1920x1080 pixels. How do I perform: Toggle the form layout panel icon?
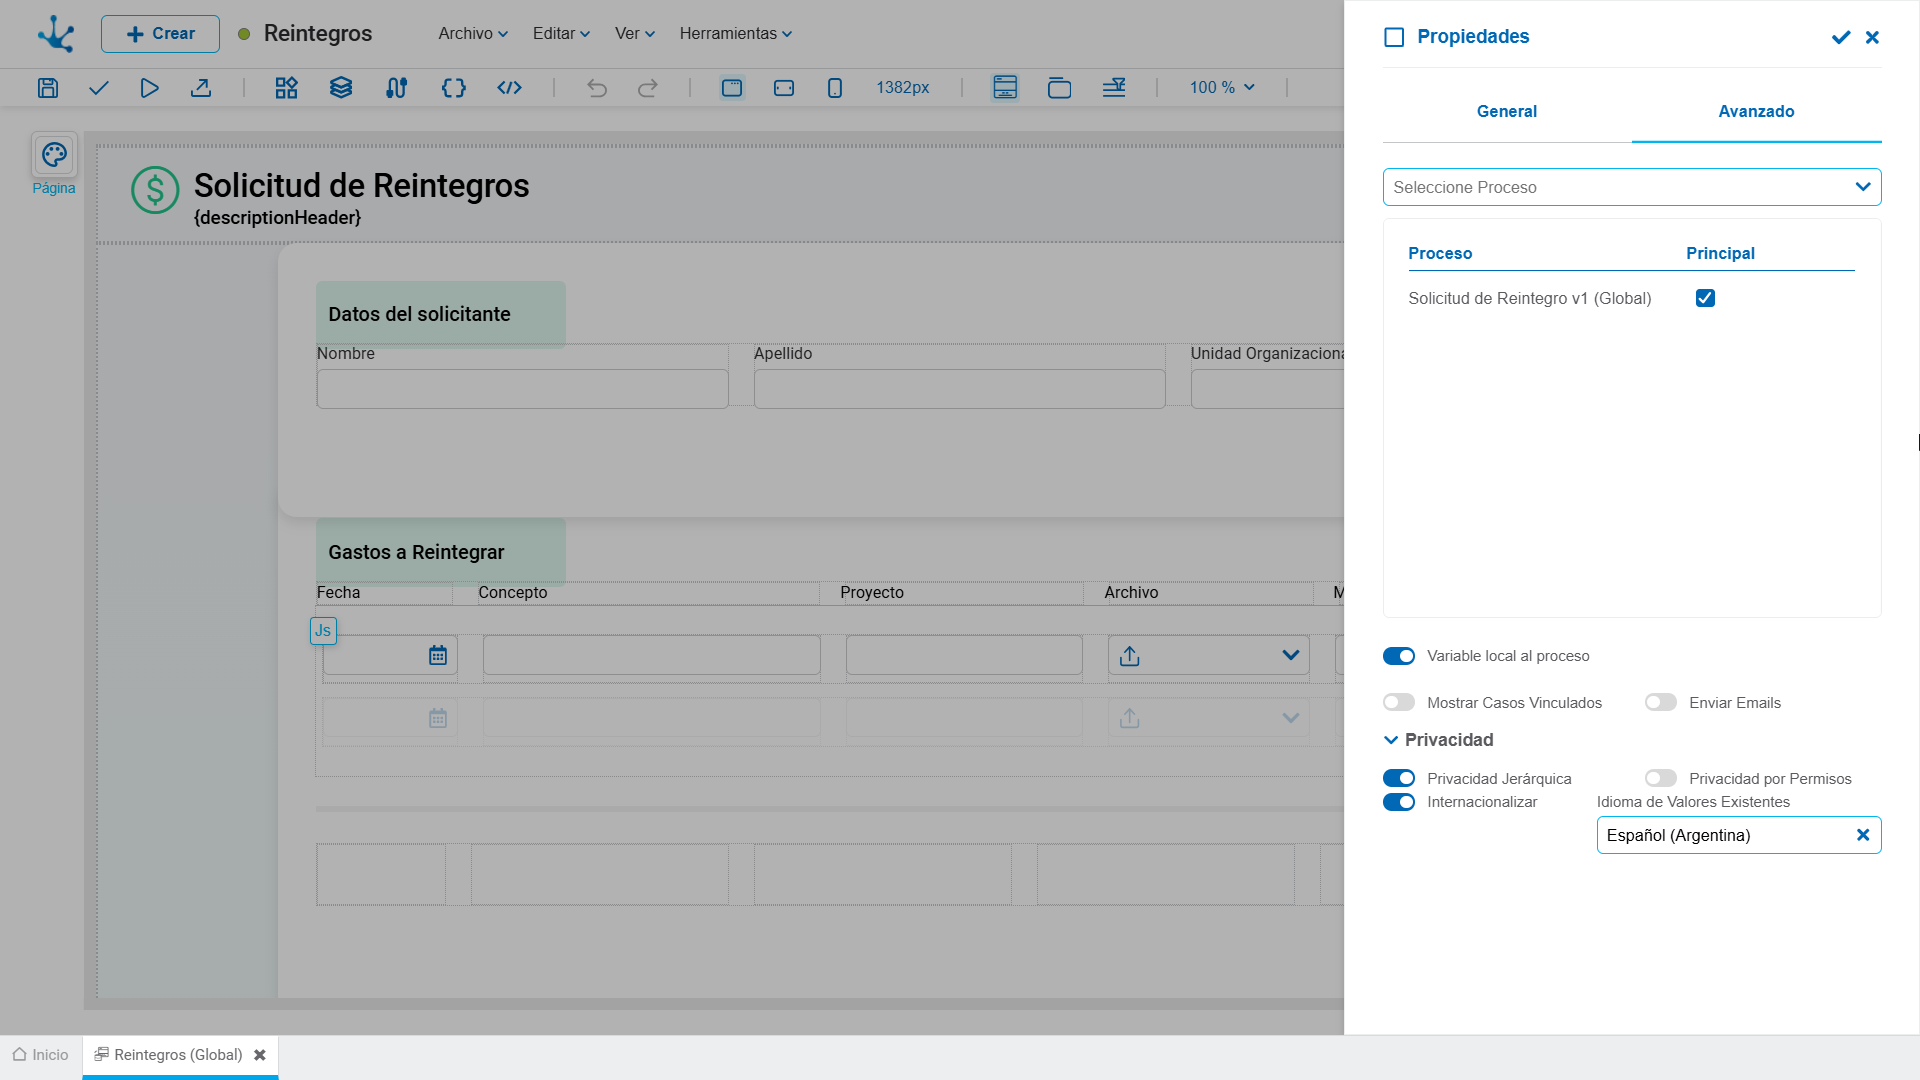tap(1005, 88)
